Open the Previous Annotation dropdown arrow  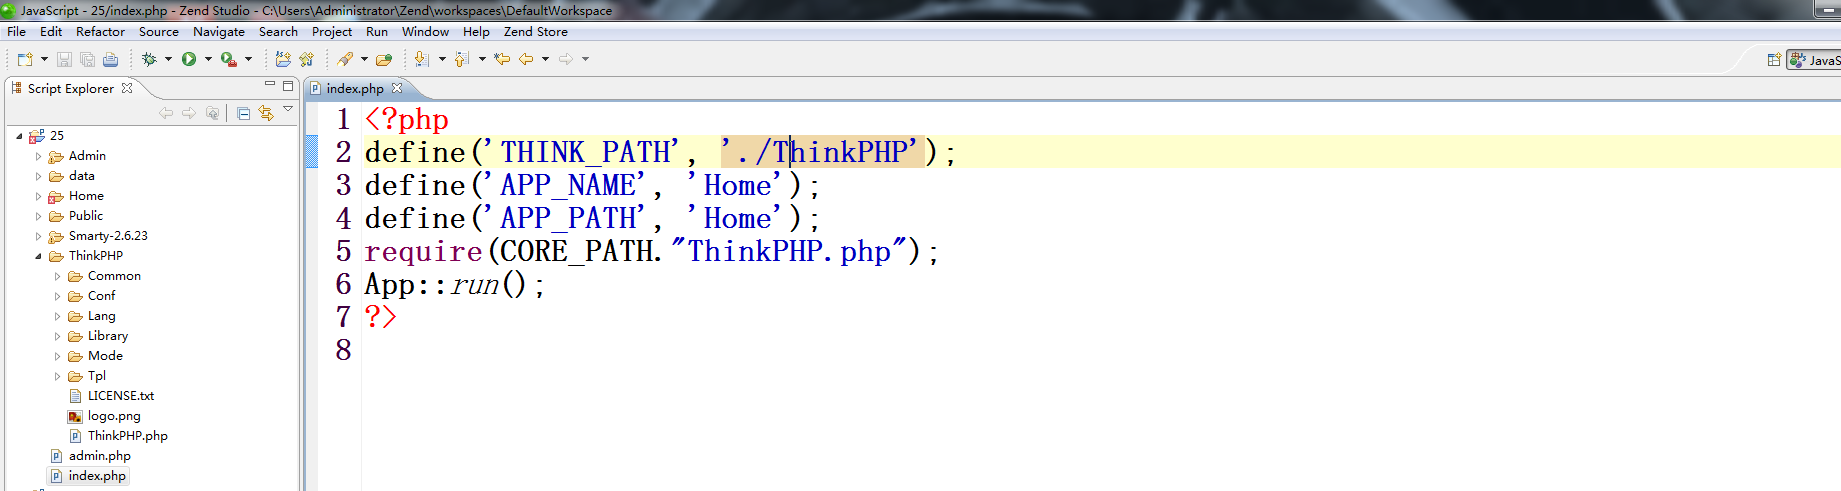pyautogui.click(x=482, y=59)
